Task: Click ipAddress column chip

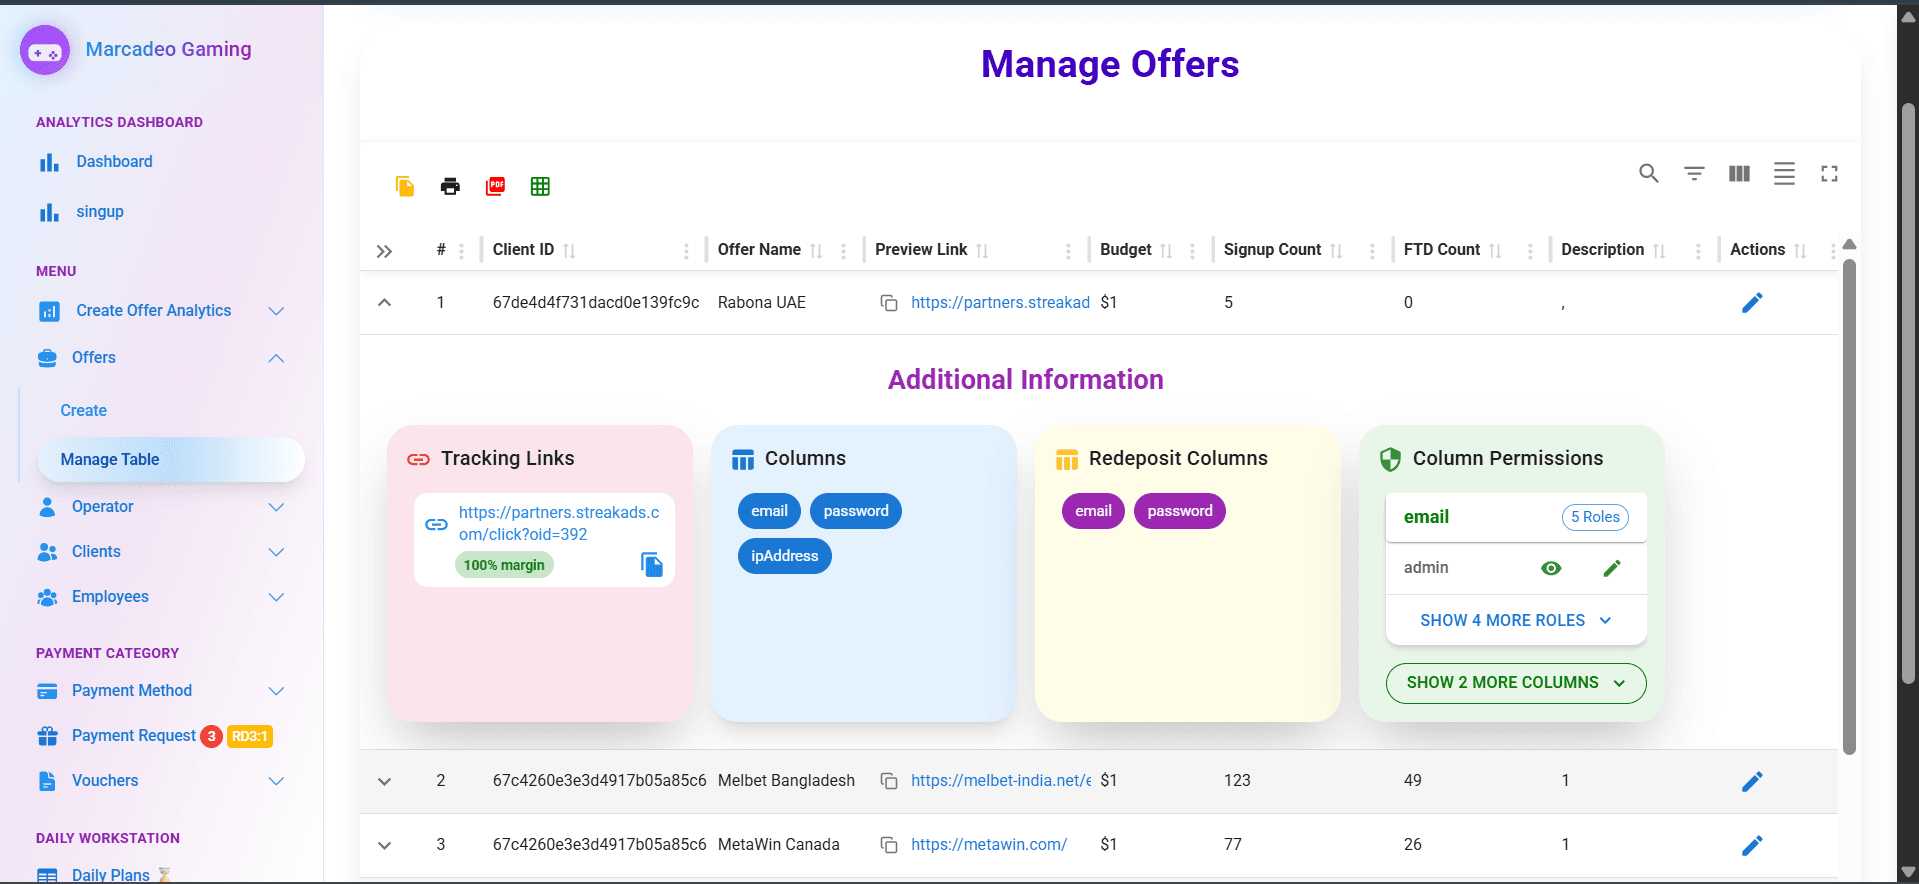Action: 785,556
